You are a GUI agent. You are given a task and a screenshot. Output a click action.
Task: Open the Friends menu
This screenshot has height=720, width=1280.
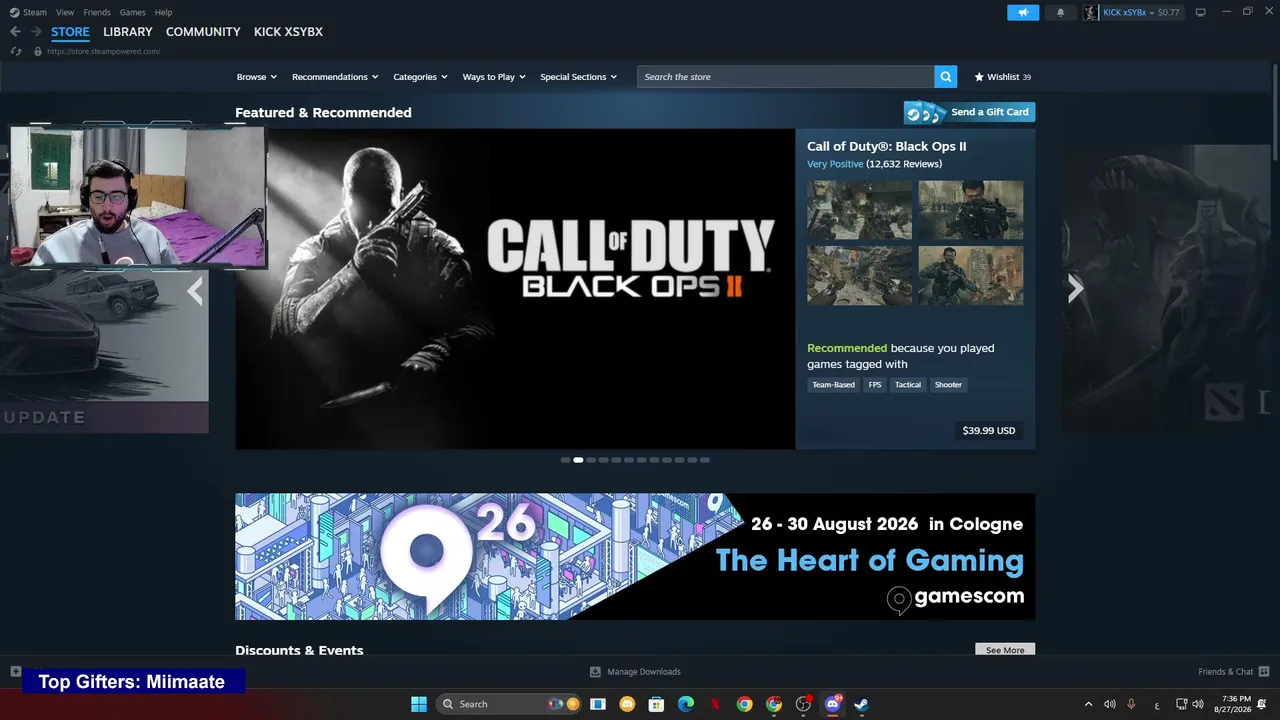(x=97, y=12)
